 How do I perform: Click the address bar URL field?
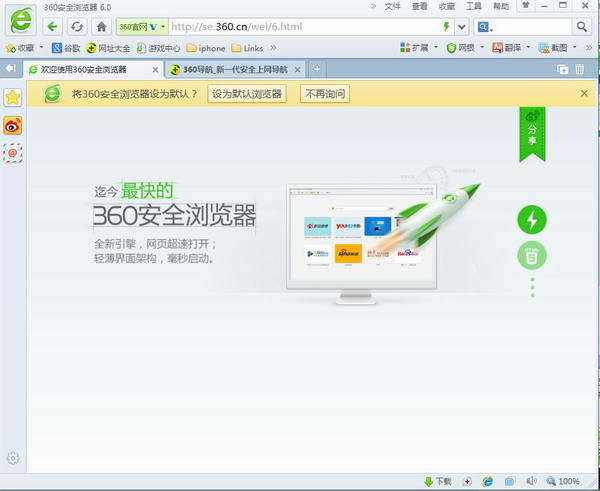point(305,27)
